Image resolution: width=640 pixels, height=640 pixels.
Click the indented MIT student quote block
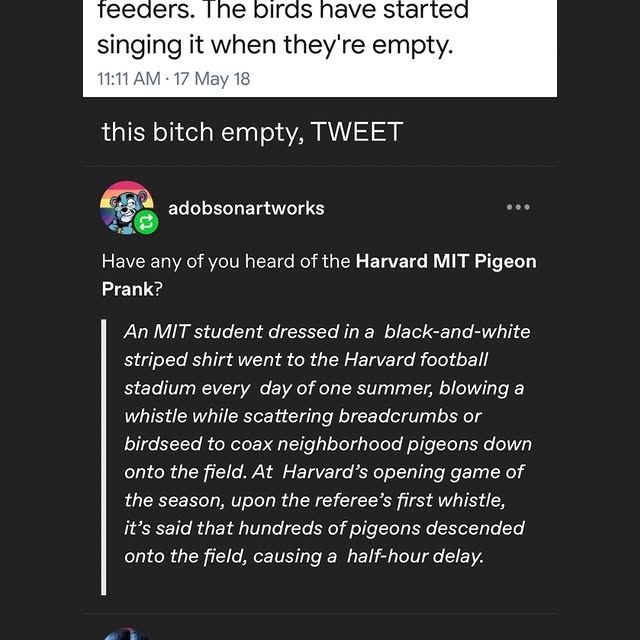click(327, 444)
